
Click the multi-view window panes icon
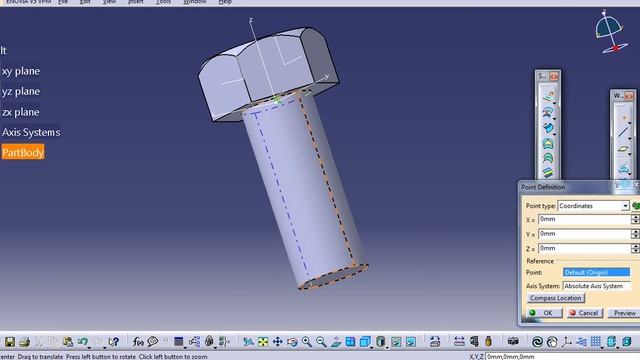350,342
